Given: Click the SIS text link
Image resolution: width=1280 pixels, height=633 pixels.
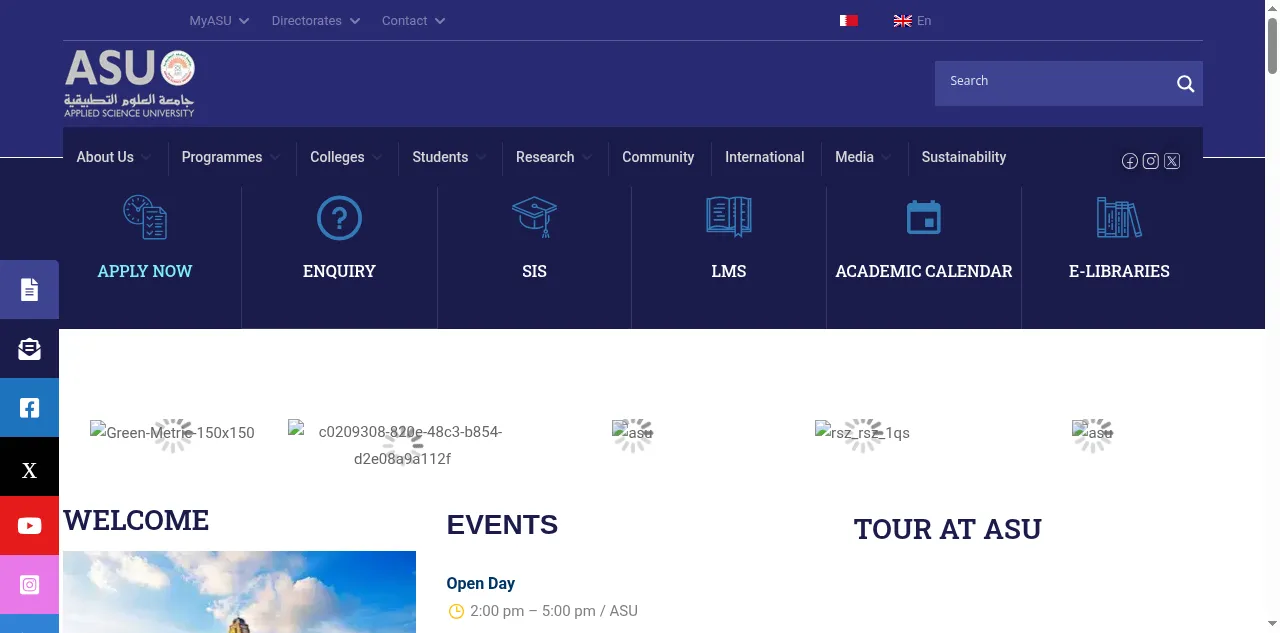Looking at the screenshot, I should [534, 271].
